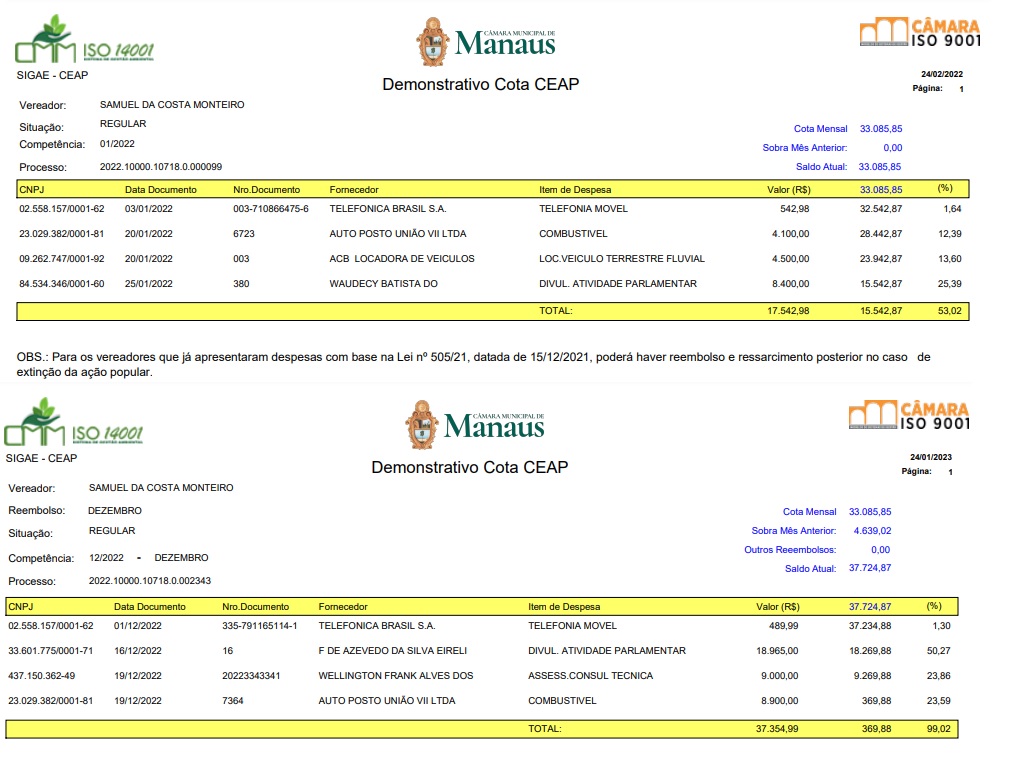
Task: Click supplier WAUDECY BATISTA DO
Action: point(383,283)
